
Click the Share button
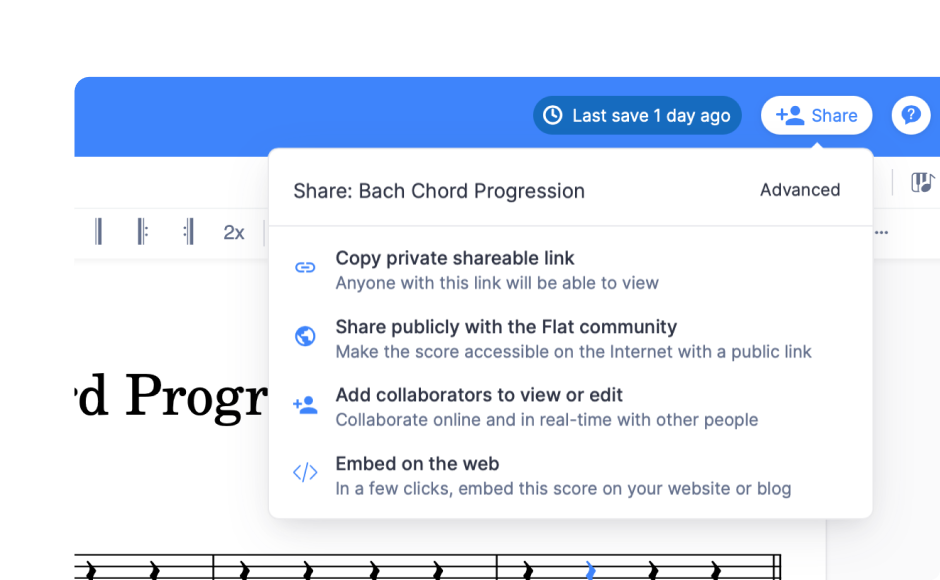(817, 115)
